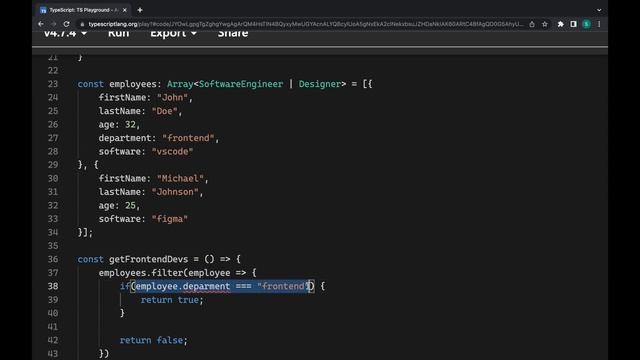Click the "vscode" string value
Screen dimensions: 640x360
(172, 151)
